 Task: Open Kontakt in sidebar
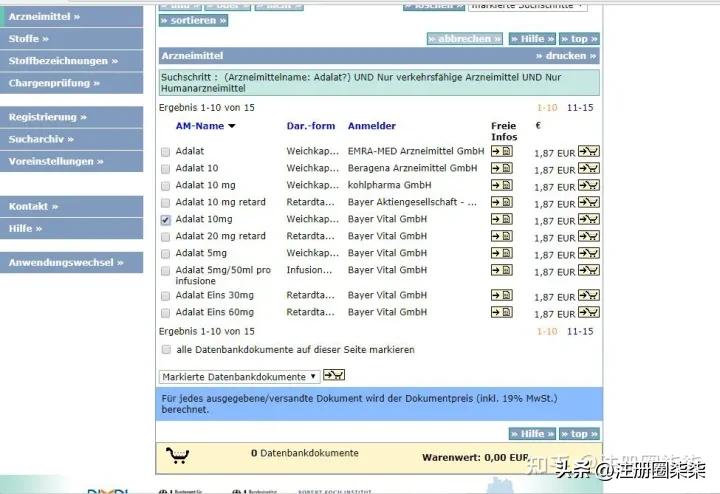[x=72, y=206]
